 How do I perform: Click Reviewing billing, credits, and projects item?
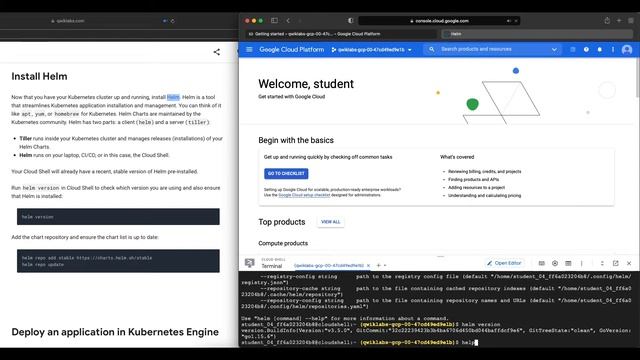pyautogui.click(x=484, y=171)
